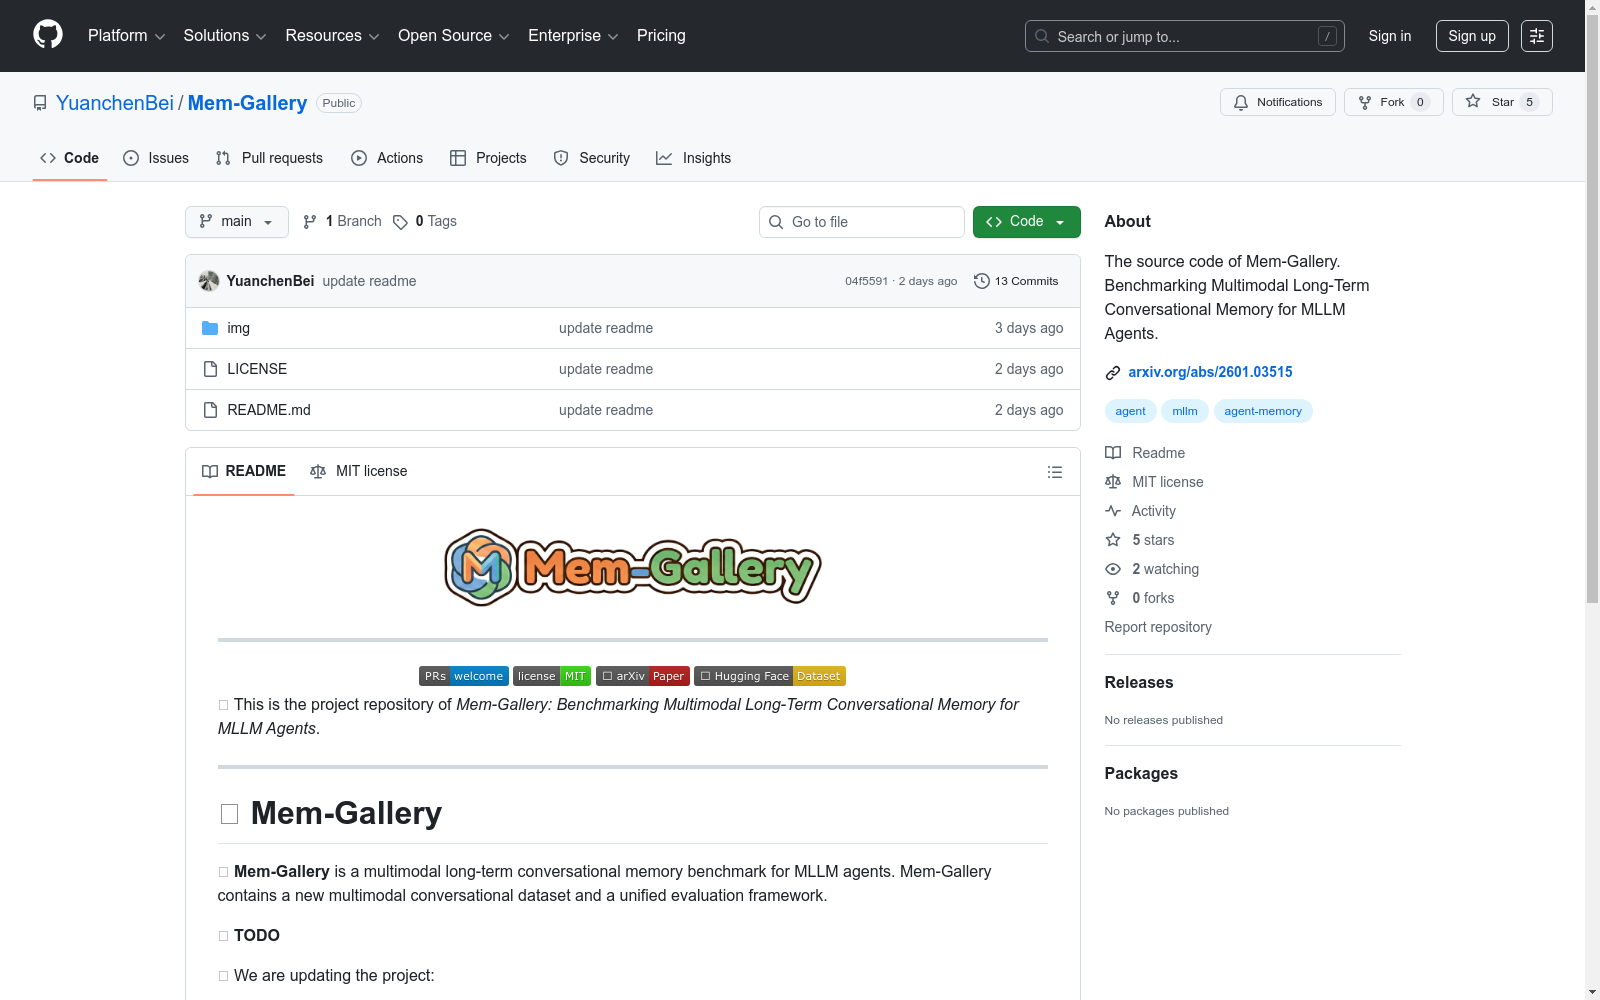Viewport: 1600px width, 1000px height.
Task: Click the Mem-Gallery logo image
Action: pos(633,567)
